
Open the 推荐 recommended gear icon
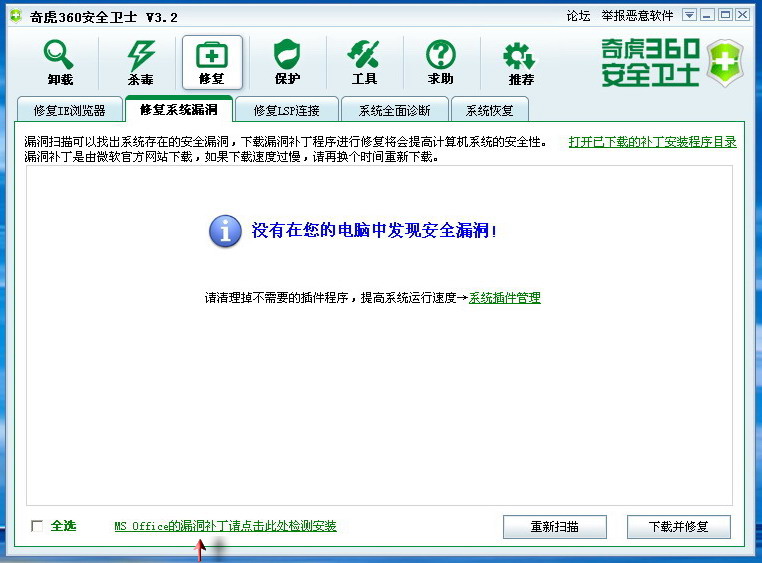pos(520,63)
